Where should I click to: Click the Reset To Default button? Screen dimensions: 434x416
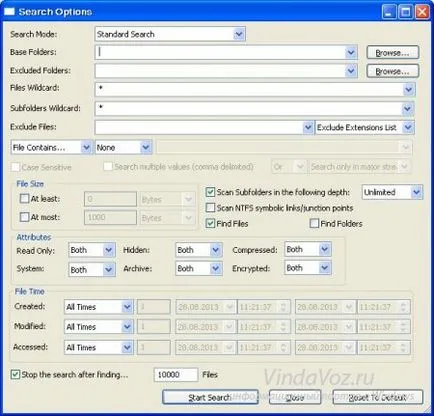tap(378, 397)
